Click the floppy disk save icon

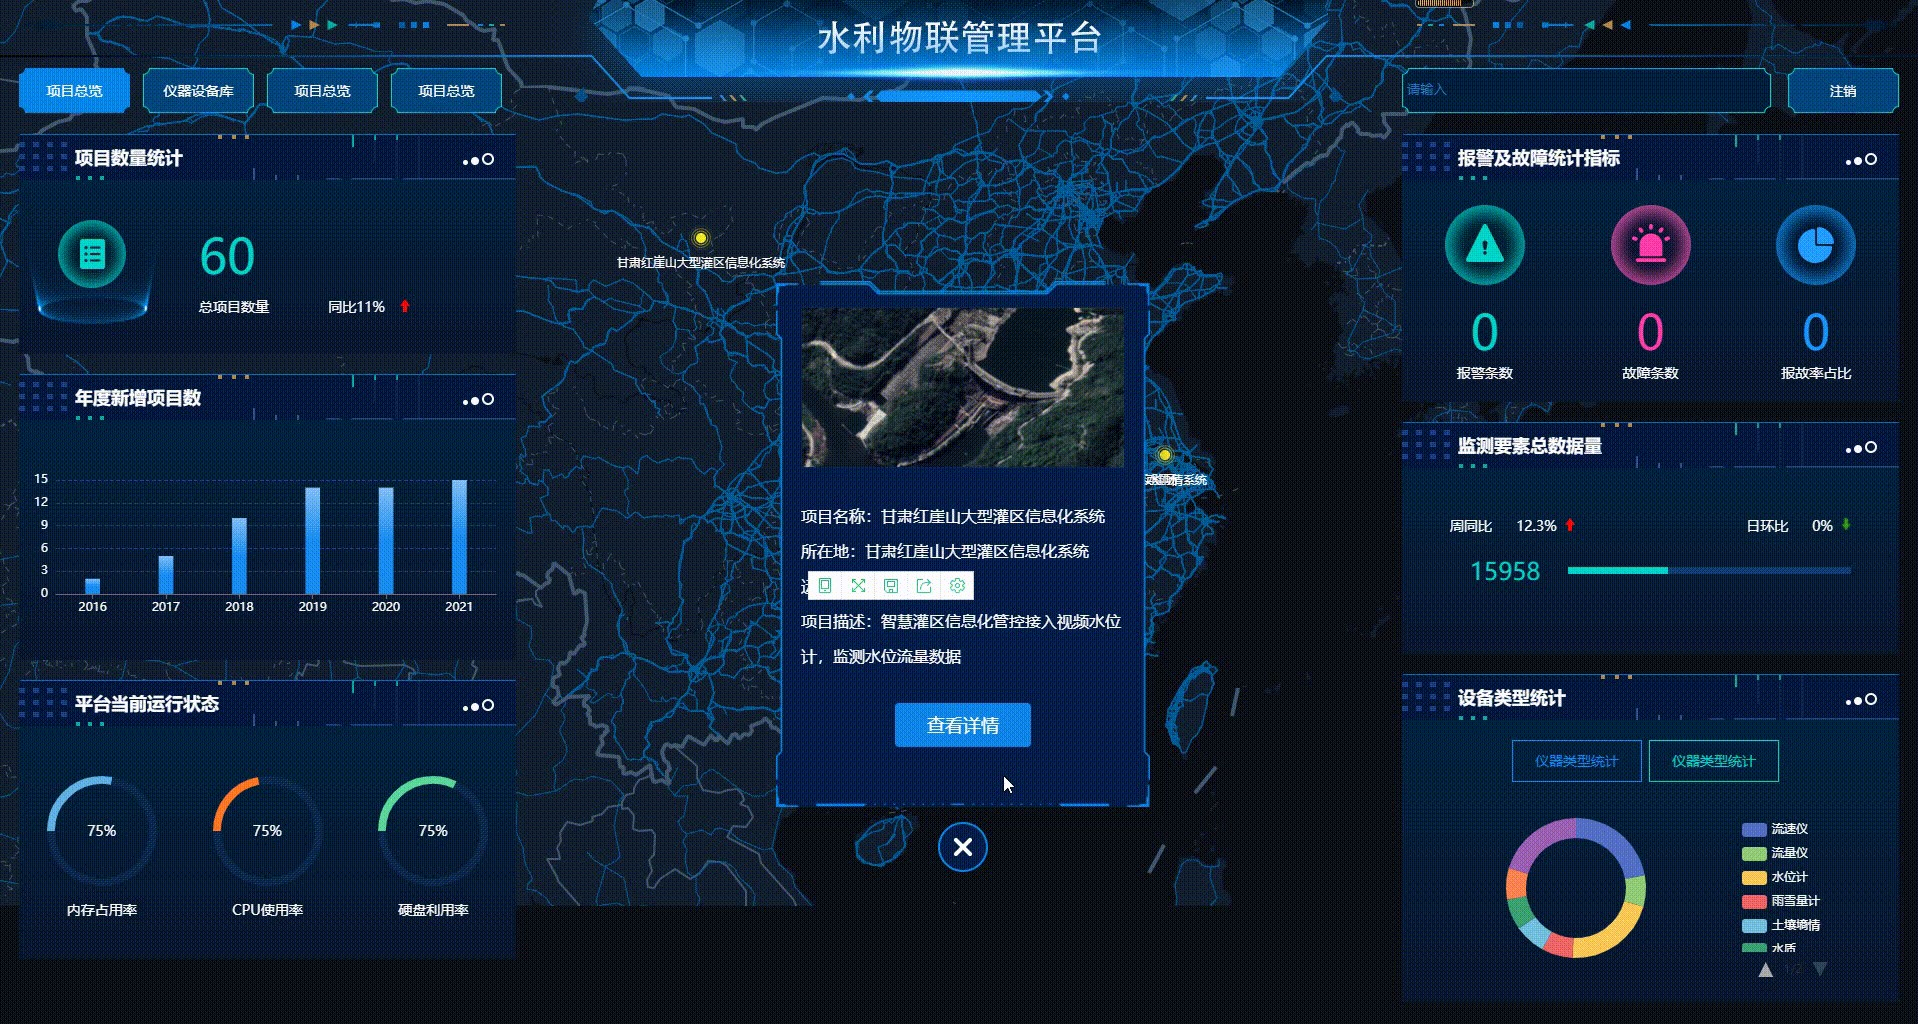pyautogui.click(x=891, y=586)
